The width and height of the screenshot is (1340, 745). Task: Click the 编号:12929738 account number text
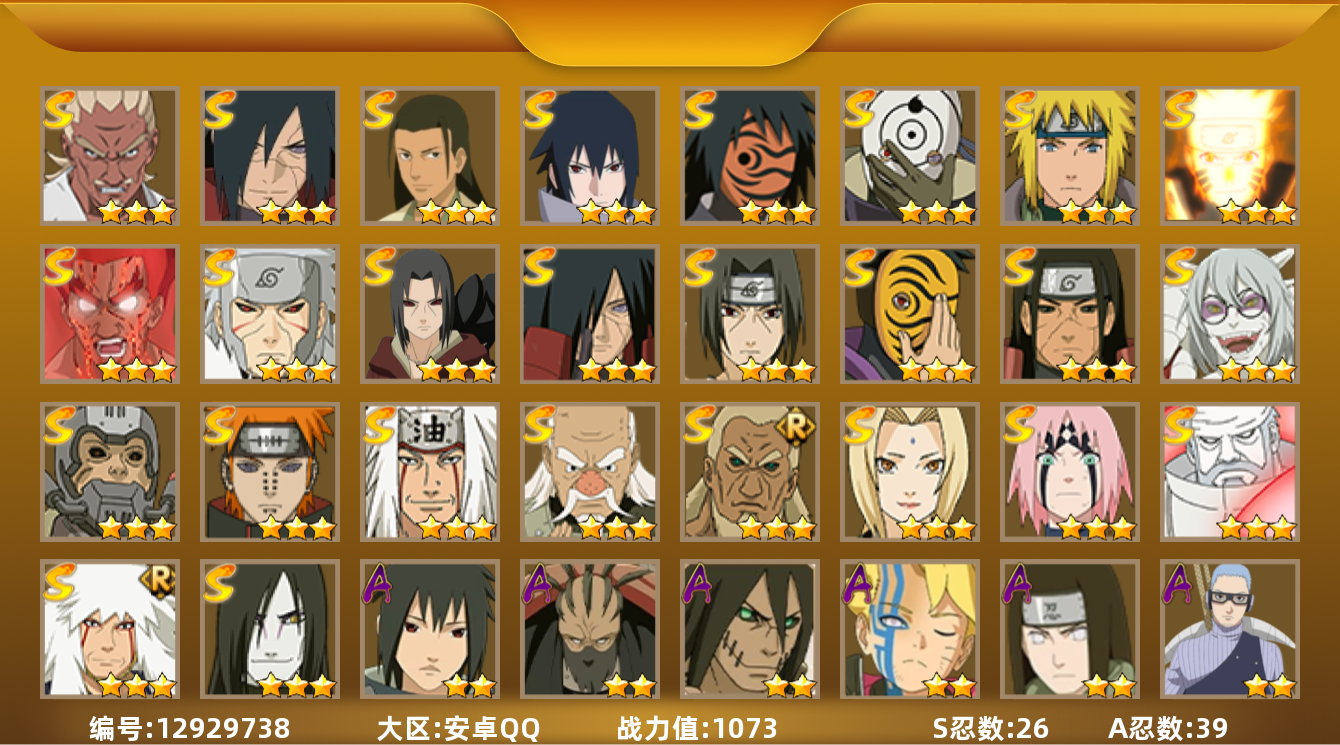coord(190,727)
